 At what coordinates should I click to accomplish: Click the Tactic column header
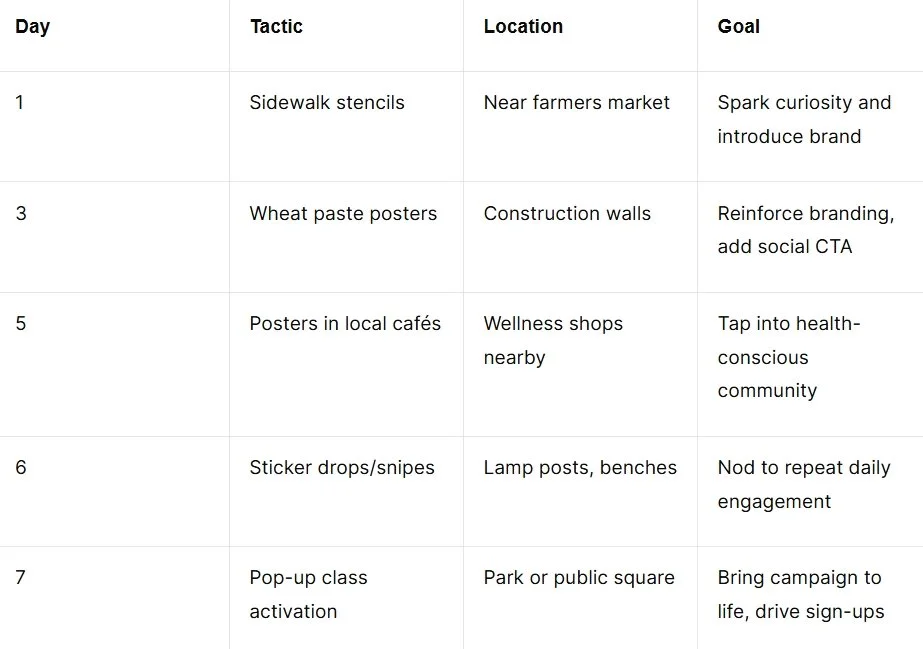point(276,27)
